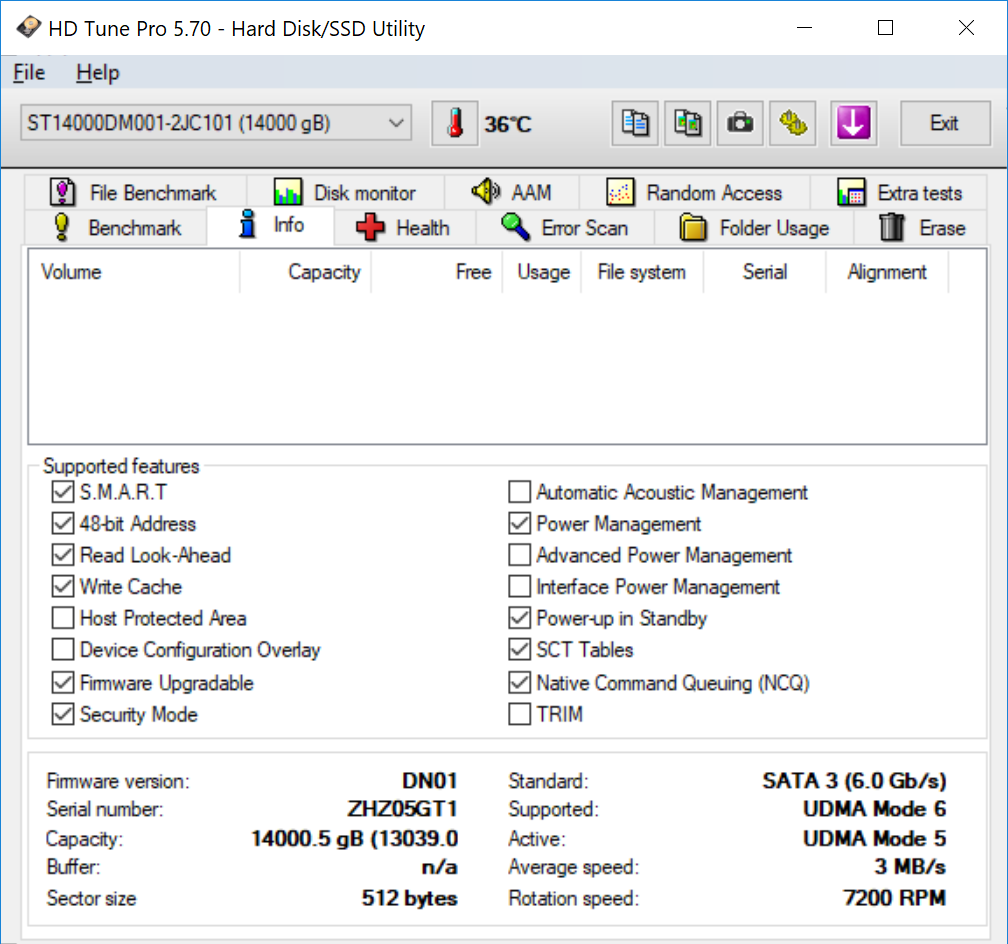Toggle Native Command Queuing (NCQ) checkbox
Screen dimensions: 1008x944
point(519,683)
